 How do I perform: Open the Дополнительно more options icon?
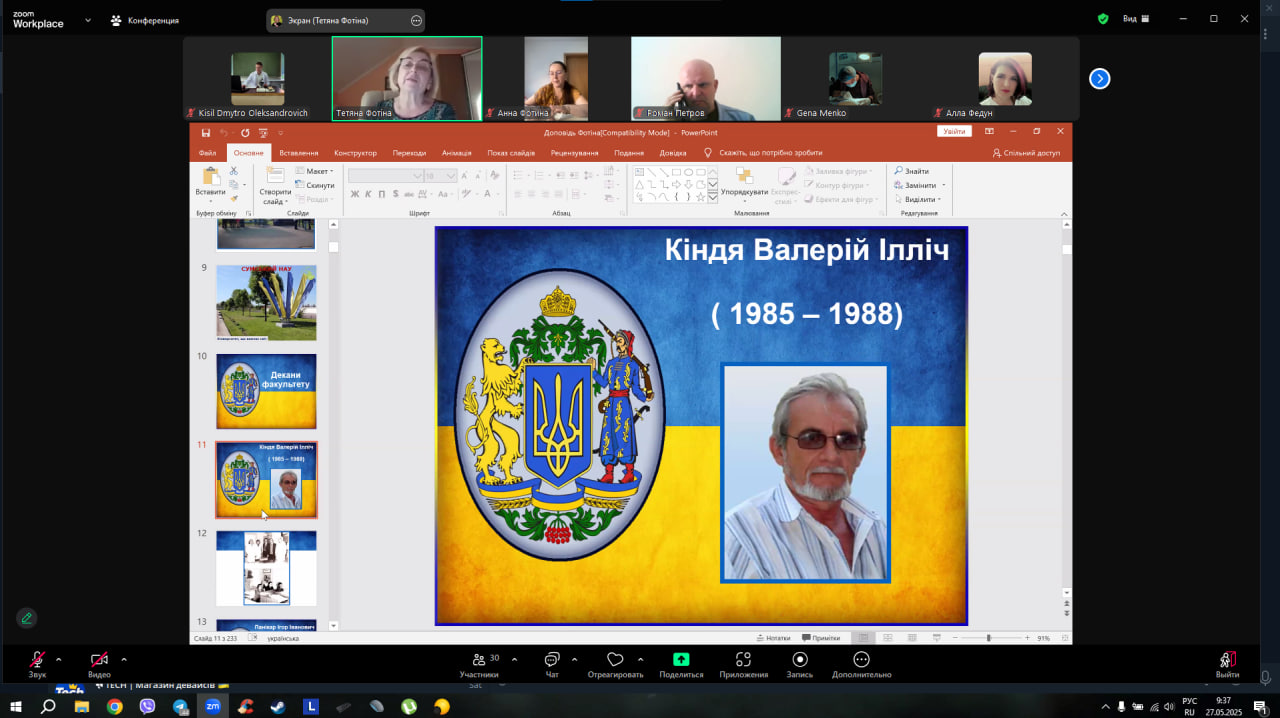[861, 659]
